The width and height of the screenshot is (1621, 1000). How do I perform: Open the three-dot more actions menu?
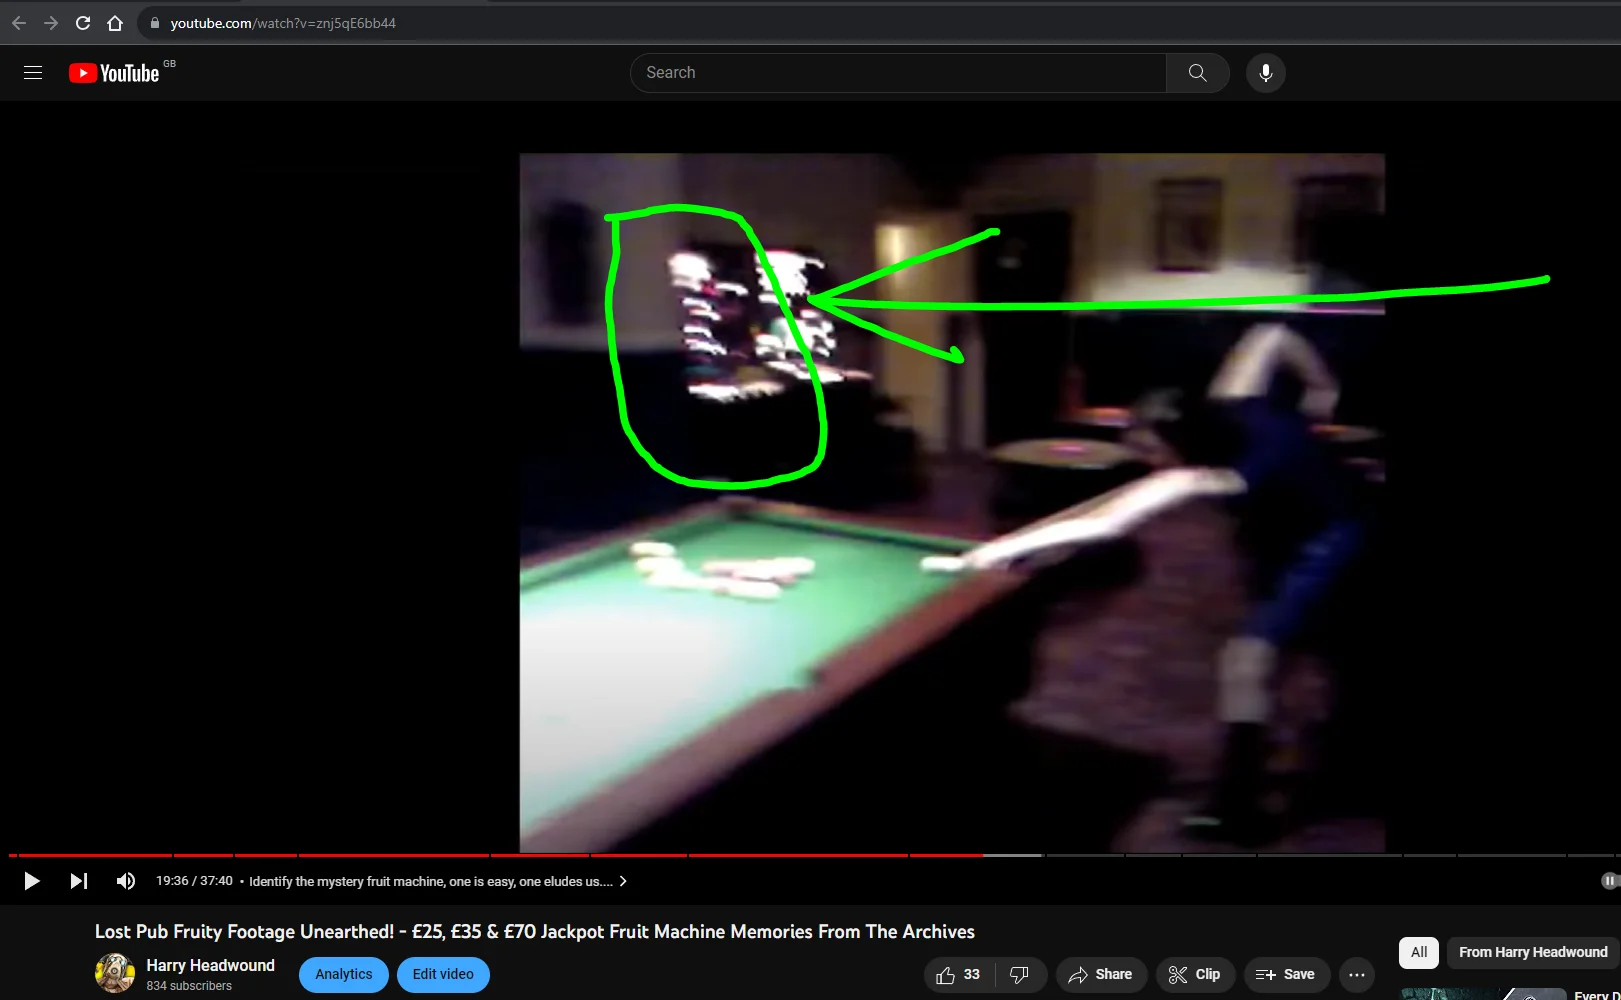(1357, 975)
